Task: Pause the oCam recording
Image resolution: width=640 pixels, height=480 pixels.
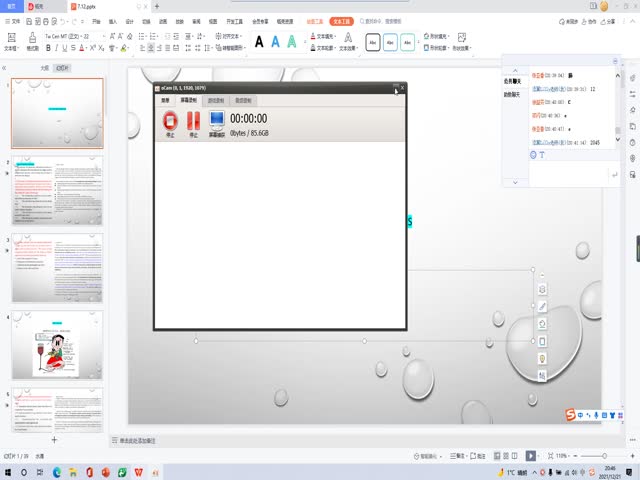Action: pyautogui.click(x=193, y=122)
